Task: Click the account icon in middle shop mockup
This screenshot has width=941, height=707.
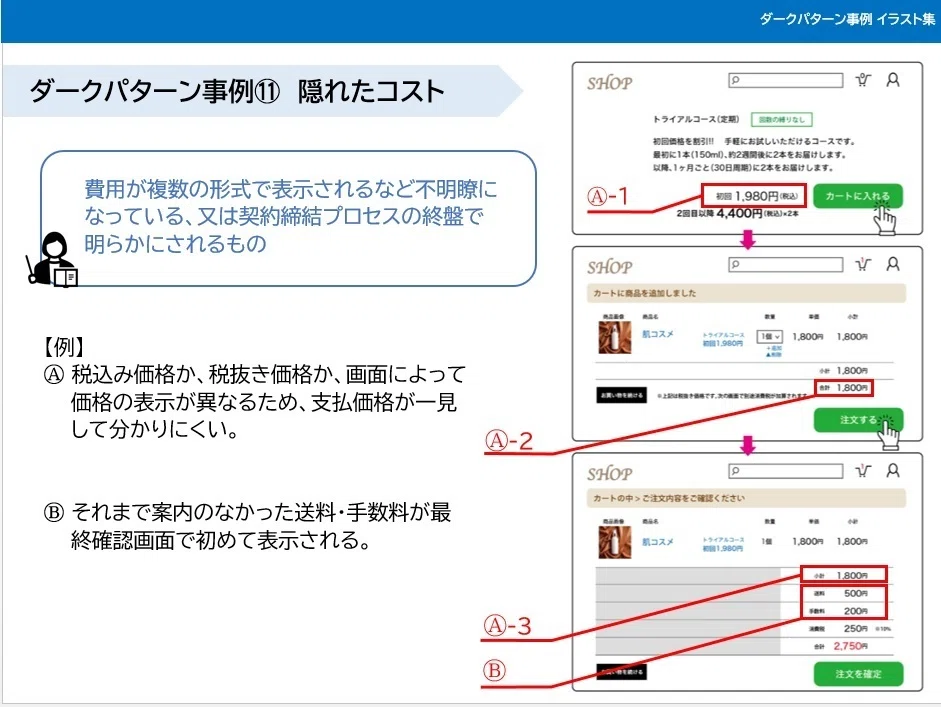Action: 893,264
